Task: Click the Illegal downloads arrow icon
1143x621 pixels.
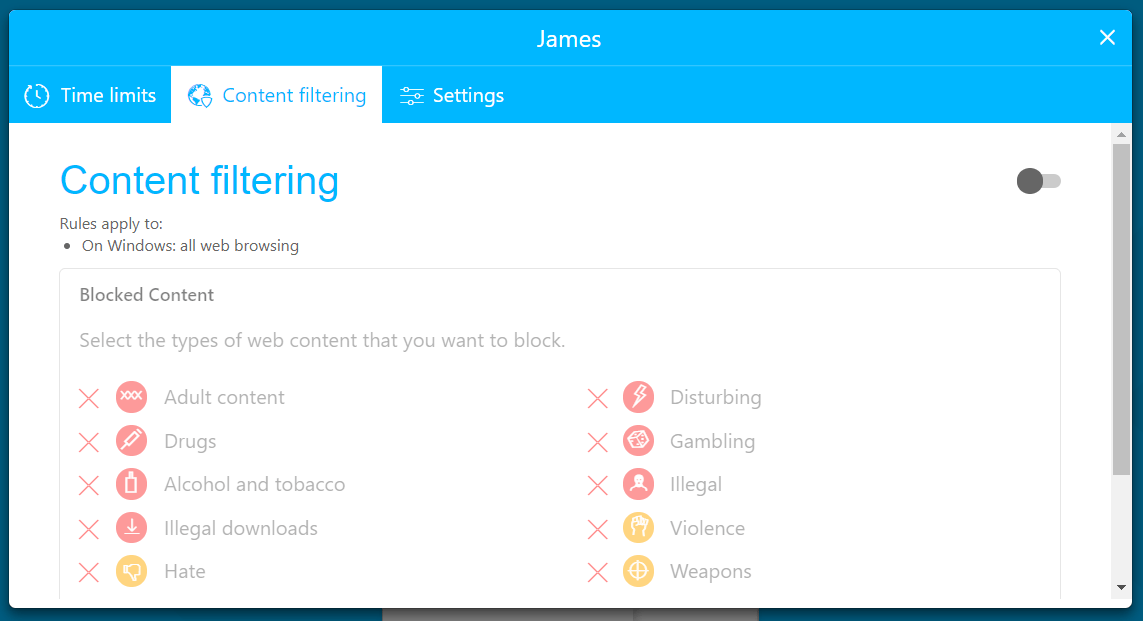Action: (131, 528)
